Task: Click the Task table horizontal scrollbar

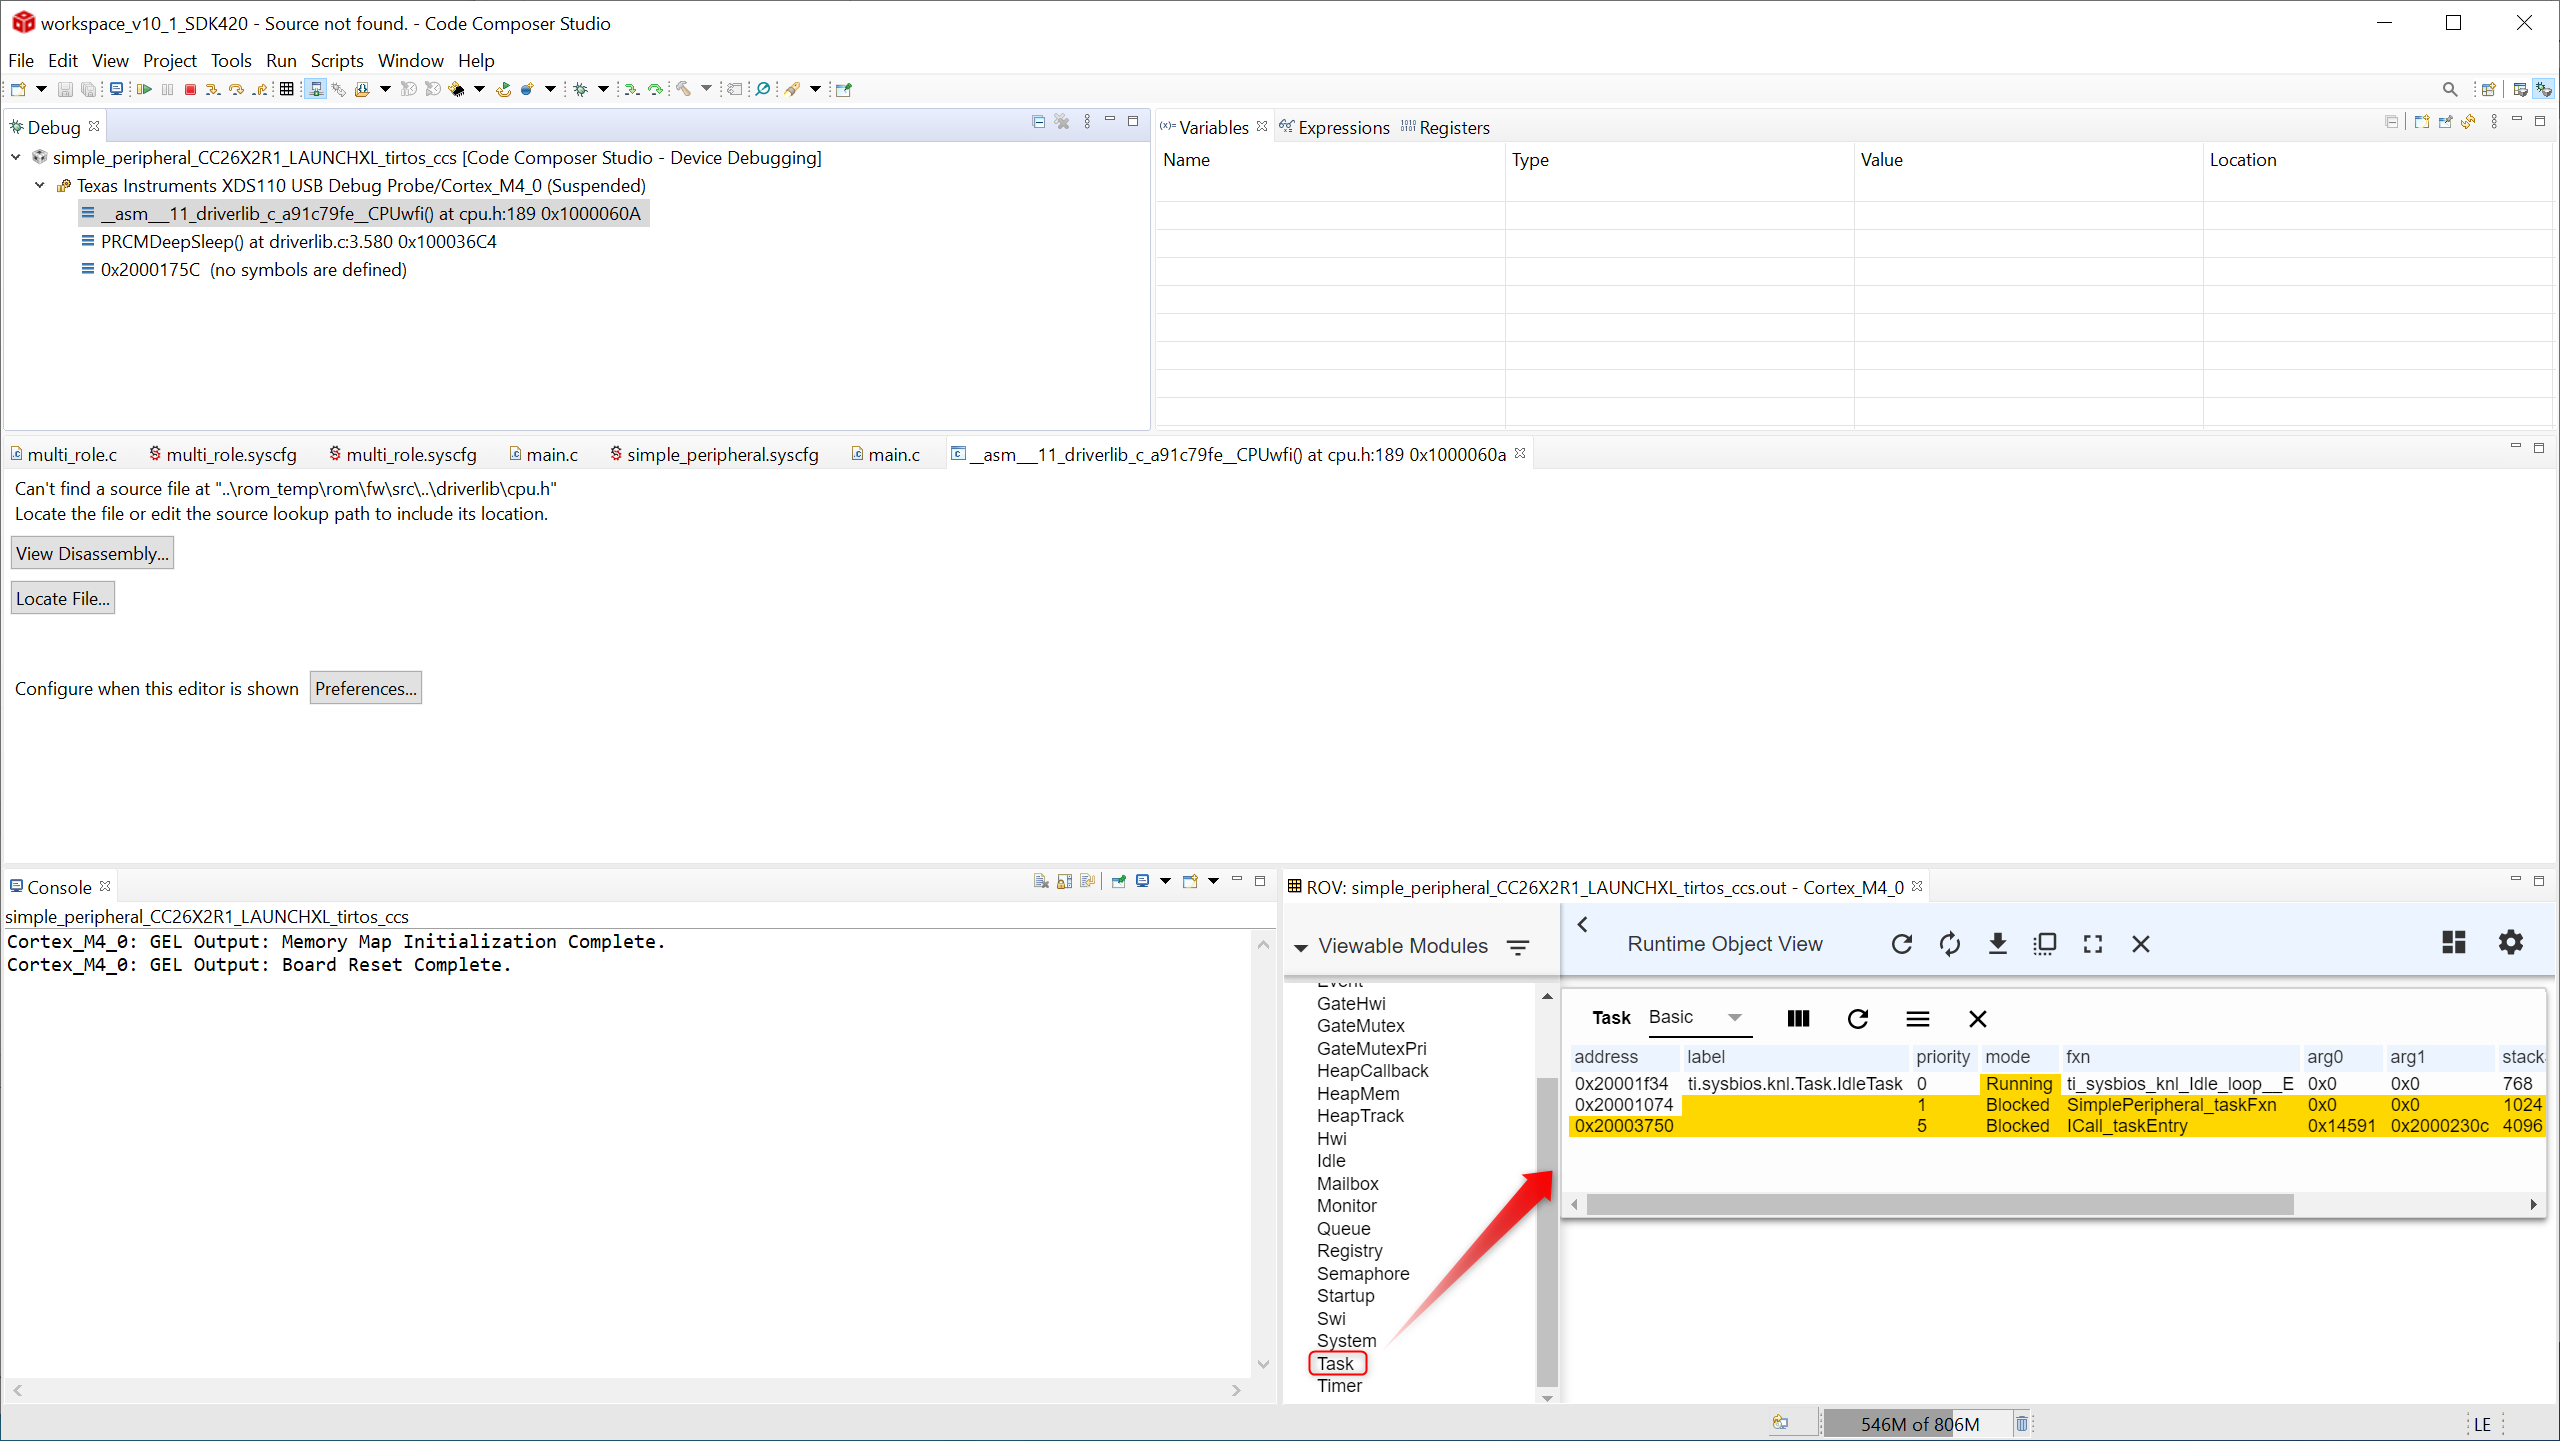Action: click(1938, 1205)
